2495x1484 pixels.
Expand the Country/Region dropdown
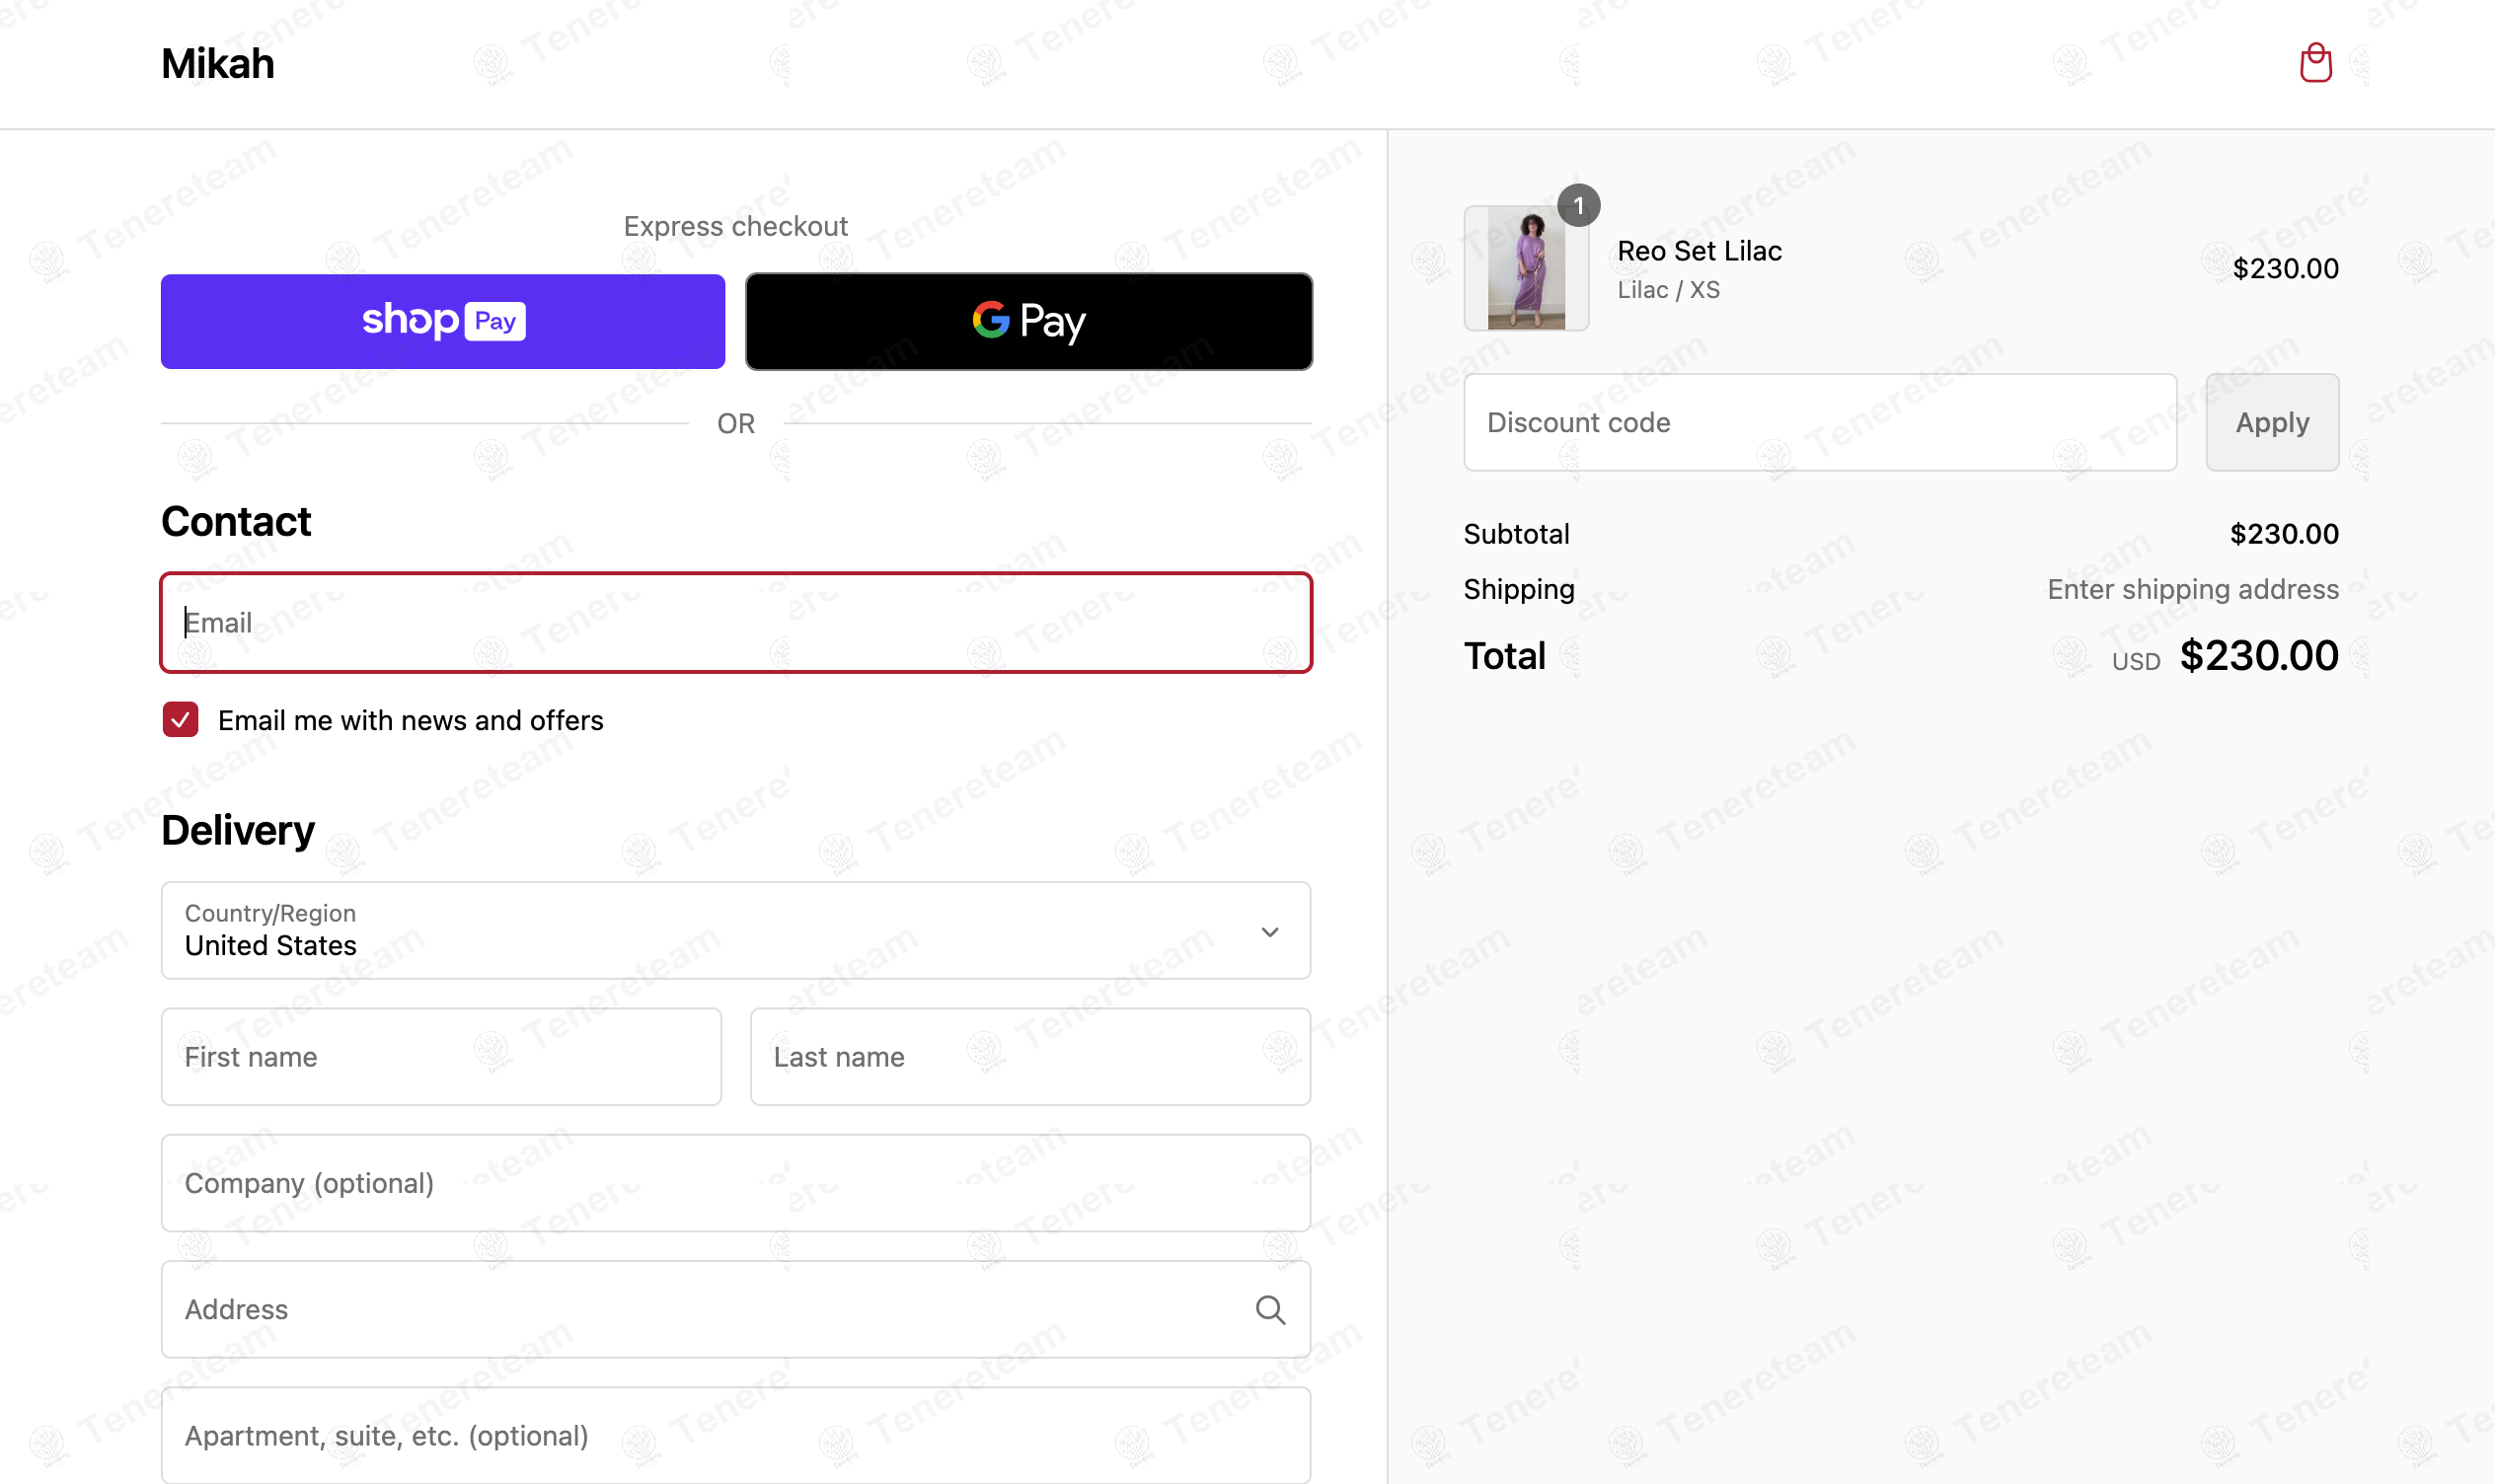tap(736, 930)
